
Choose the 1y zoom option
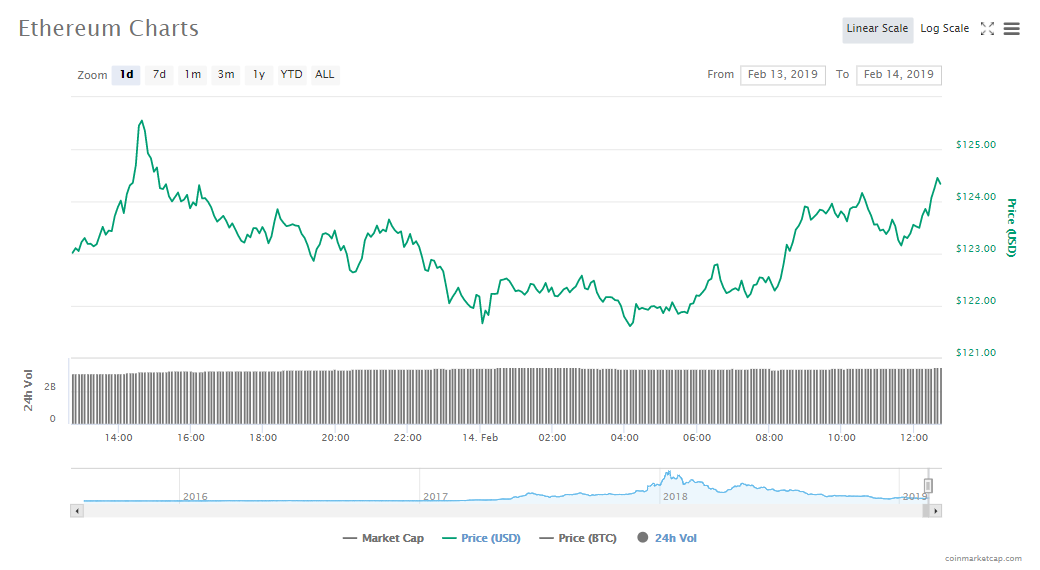[x=259, y=75]
